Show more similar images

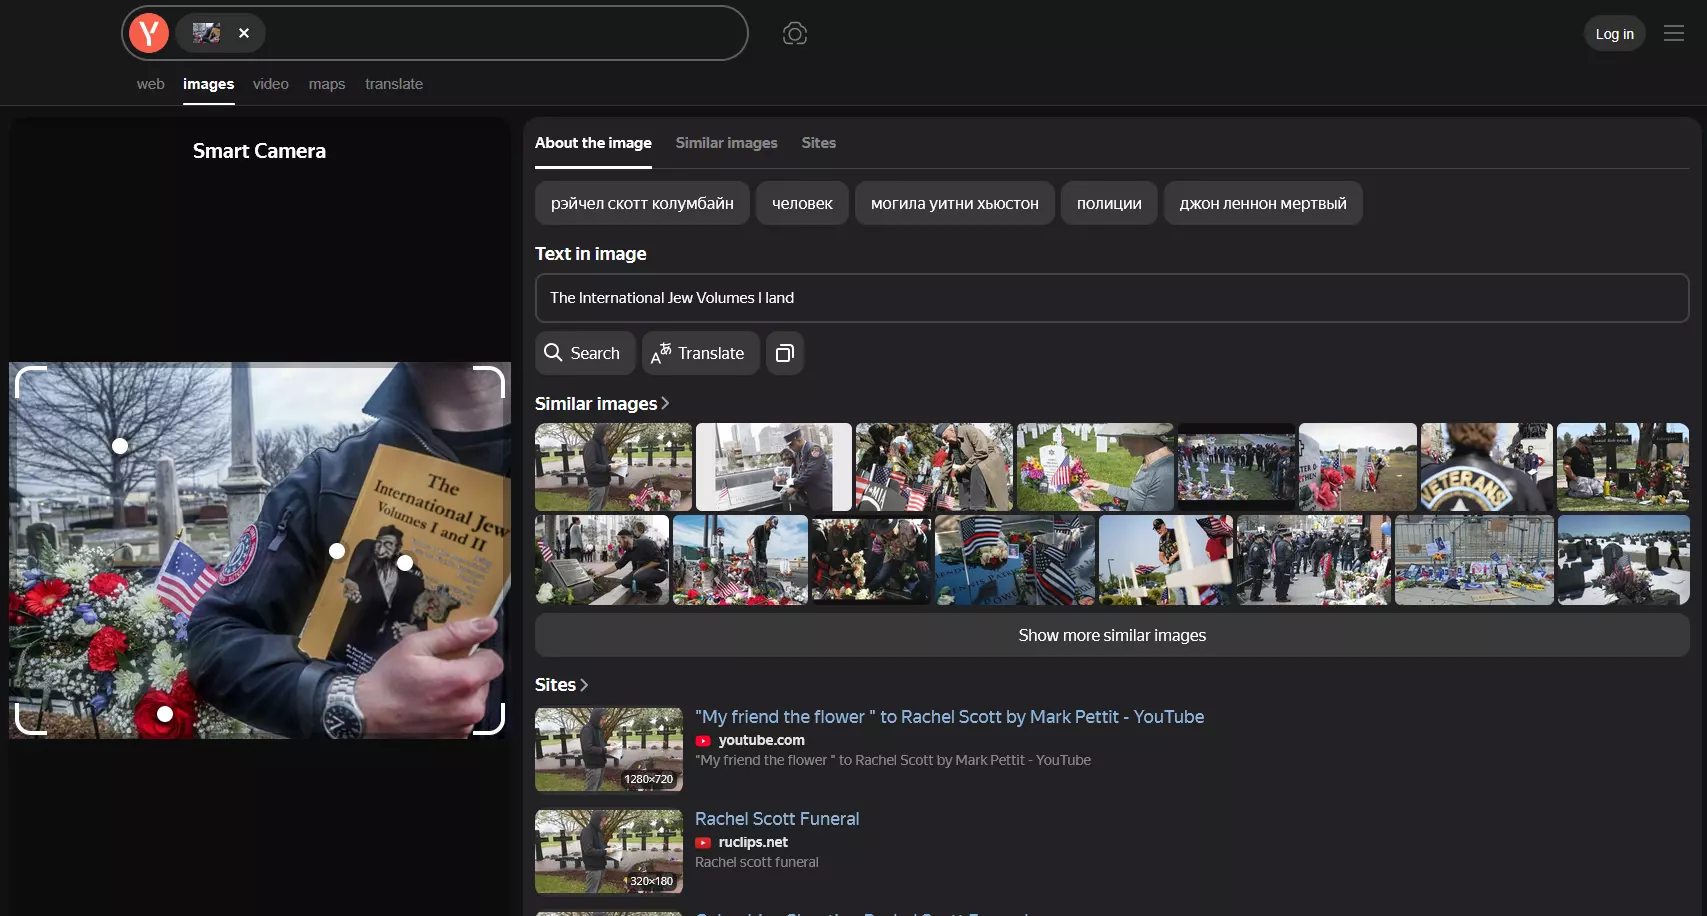point(1112,635)
